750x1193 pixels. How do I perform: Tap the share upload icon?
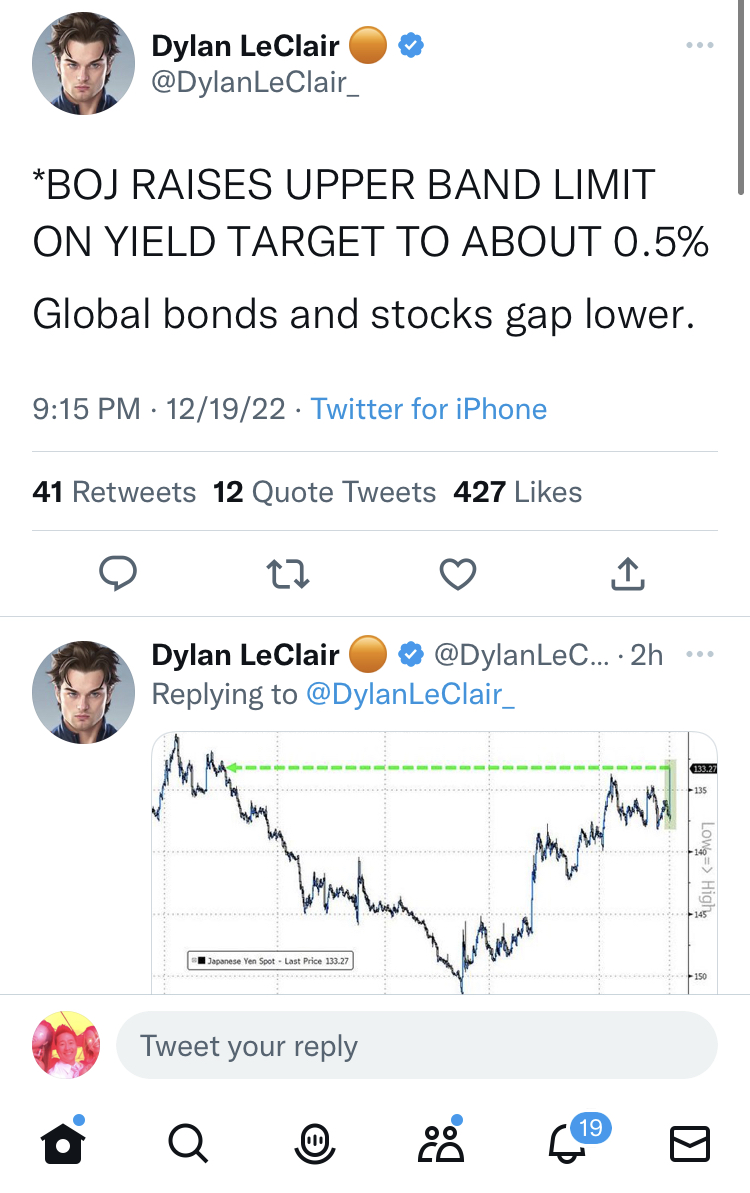[x=626, y=573]
